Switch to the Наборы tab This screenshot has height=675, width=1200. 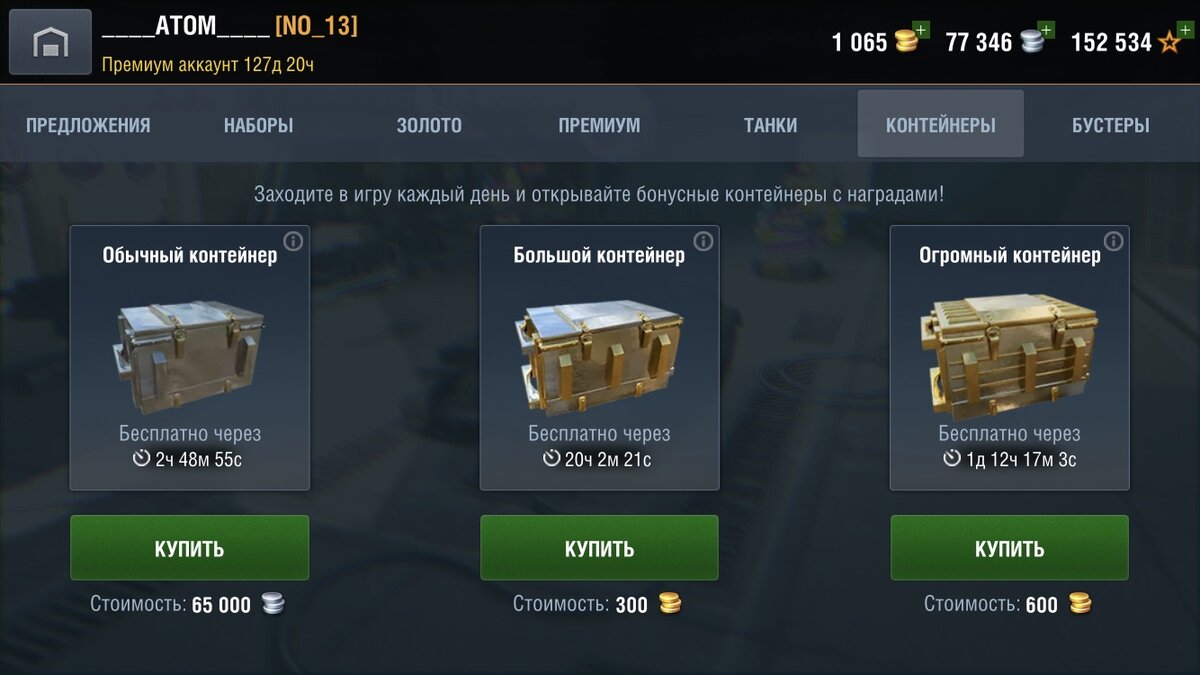258,125
